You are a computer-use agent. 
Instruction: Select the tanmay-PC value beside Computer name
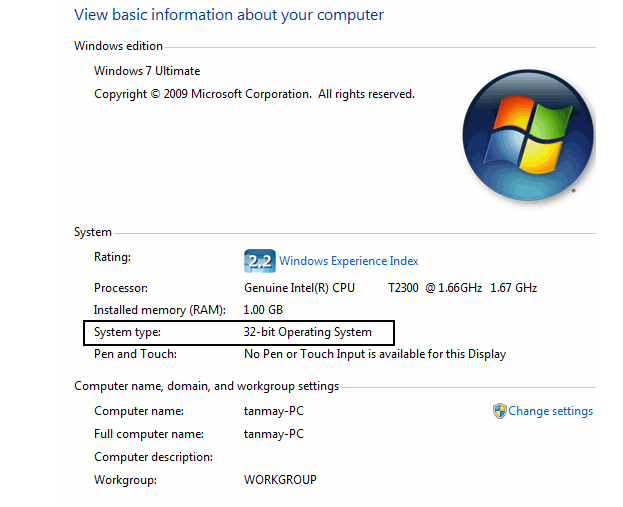pos(274,411)
